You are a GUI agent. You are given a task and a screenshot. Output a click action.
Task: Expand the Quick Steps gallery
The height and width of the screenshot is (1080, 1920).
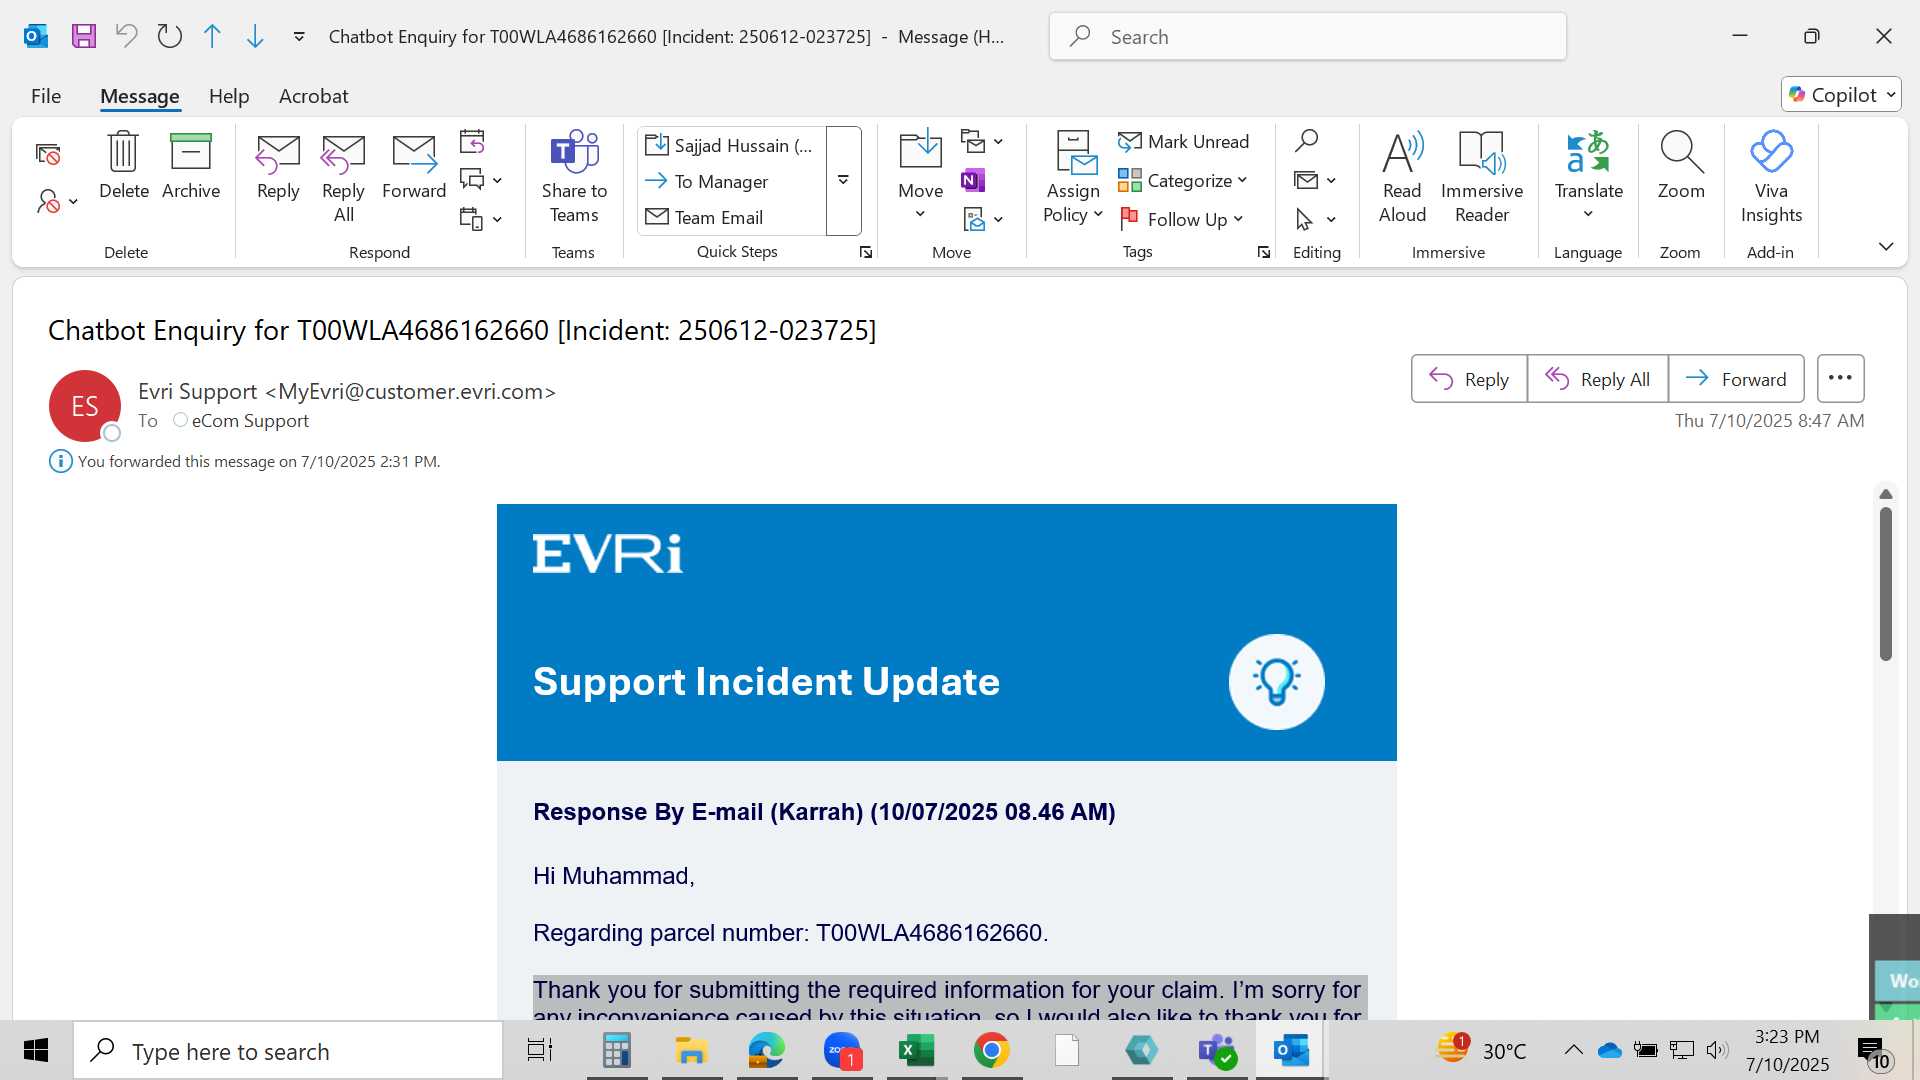coord(843,181)
